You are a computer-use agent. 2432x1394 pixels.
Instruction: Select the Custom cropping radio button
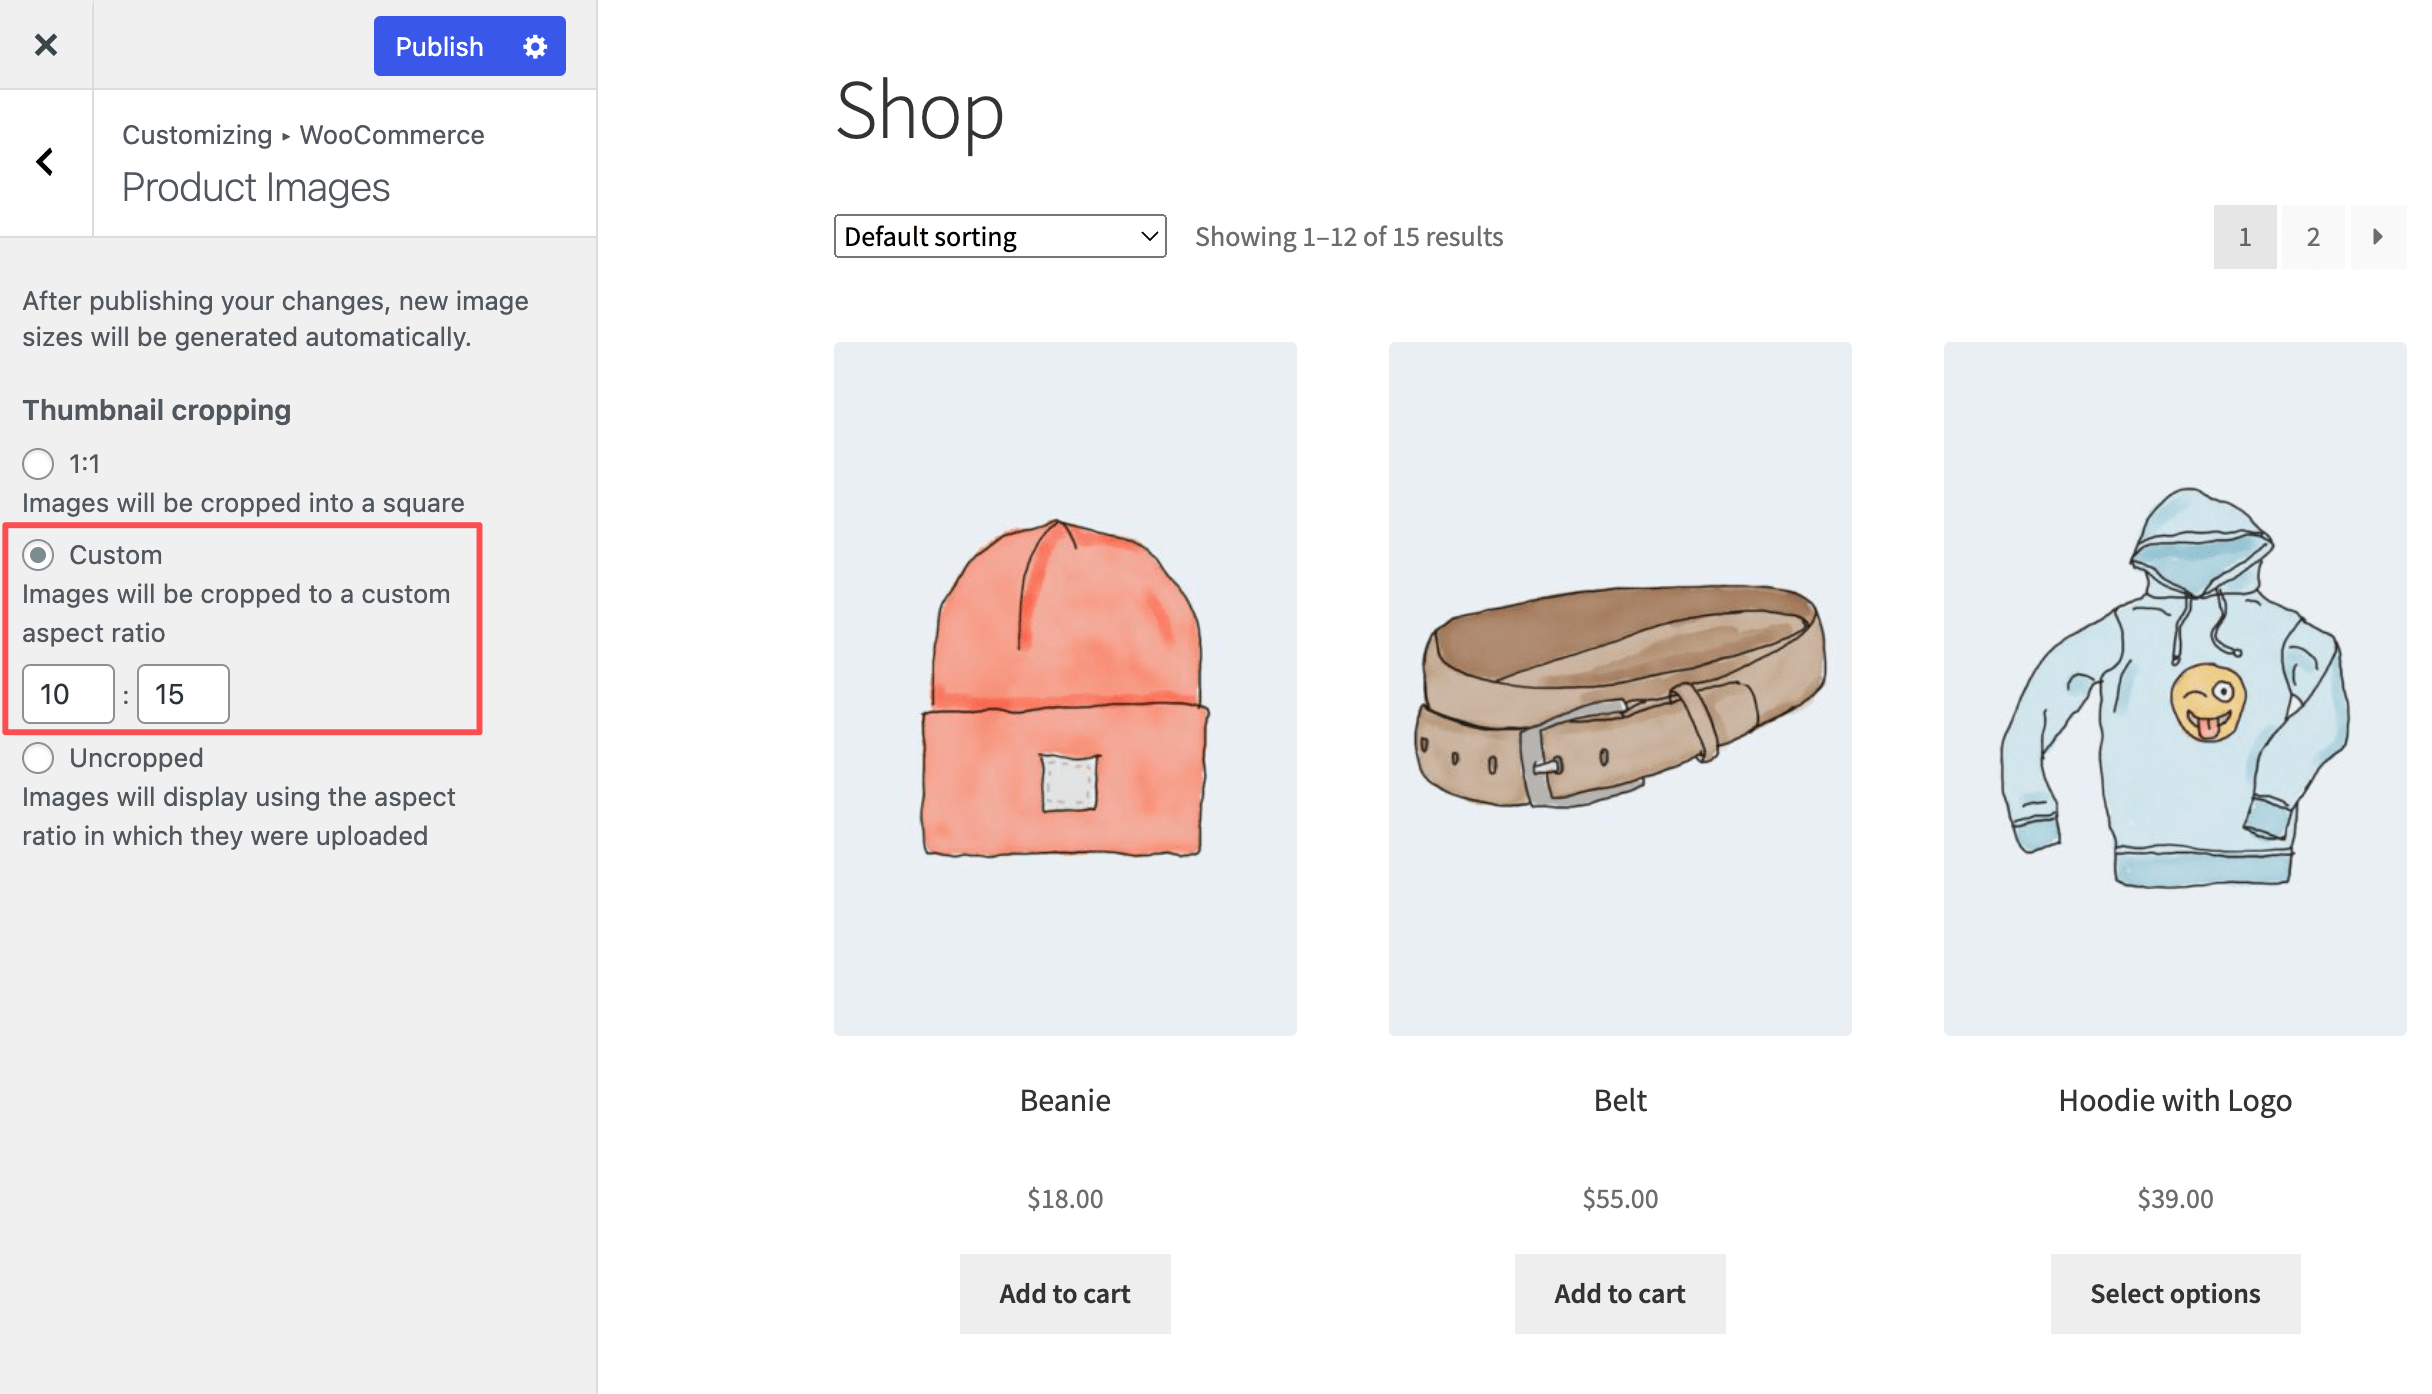tap(38, 555)
